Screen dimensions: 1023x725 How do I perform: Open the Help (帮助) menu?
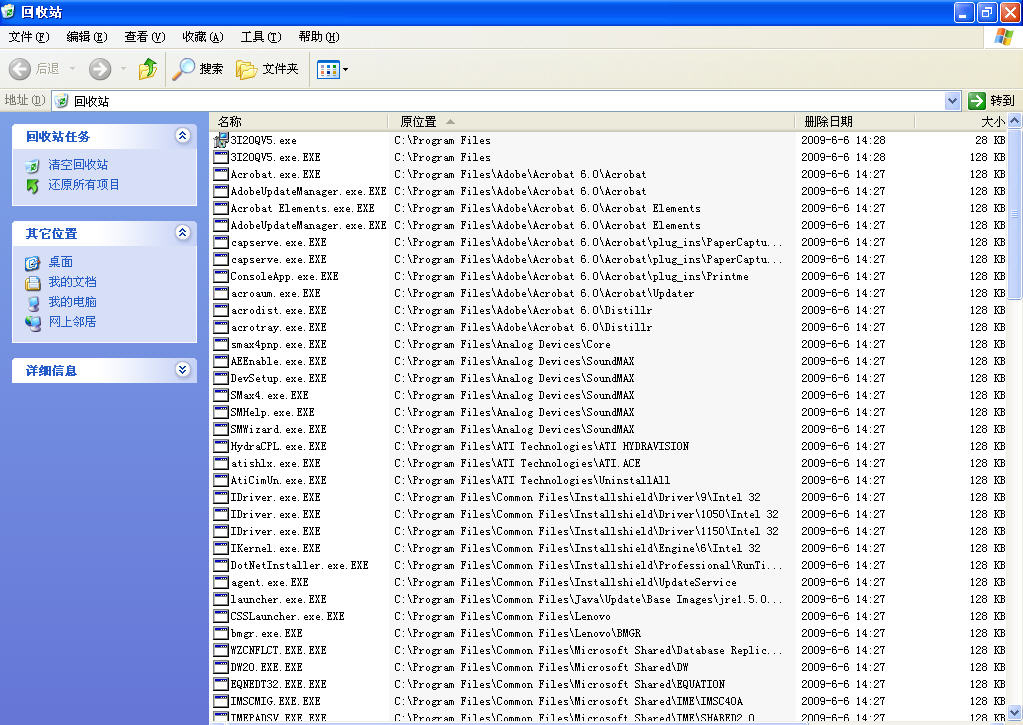click(x=319, y=37)
